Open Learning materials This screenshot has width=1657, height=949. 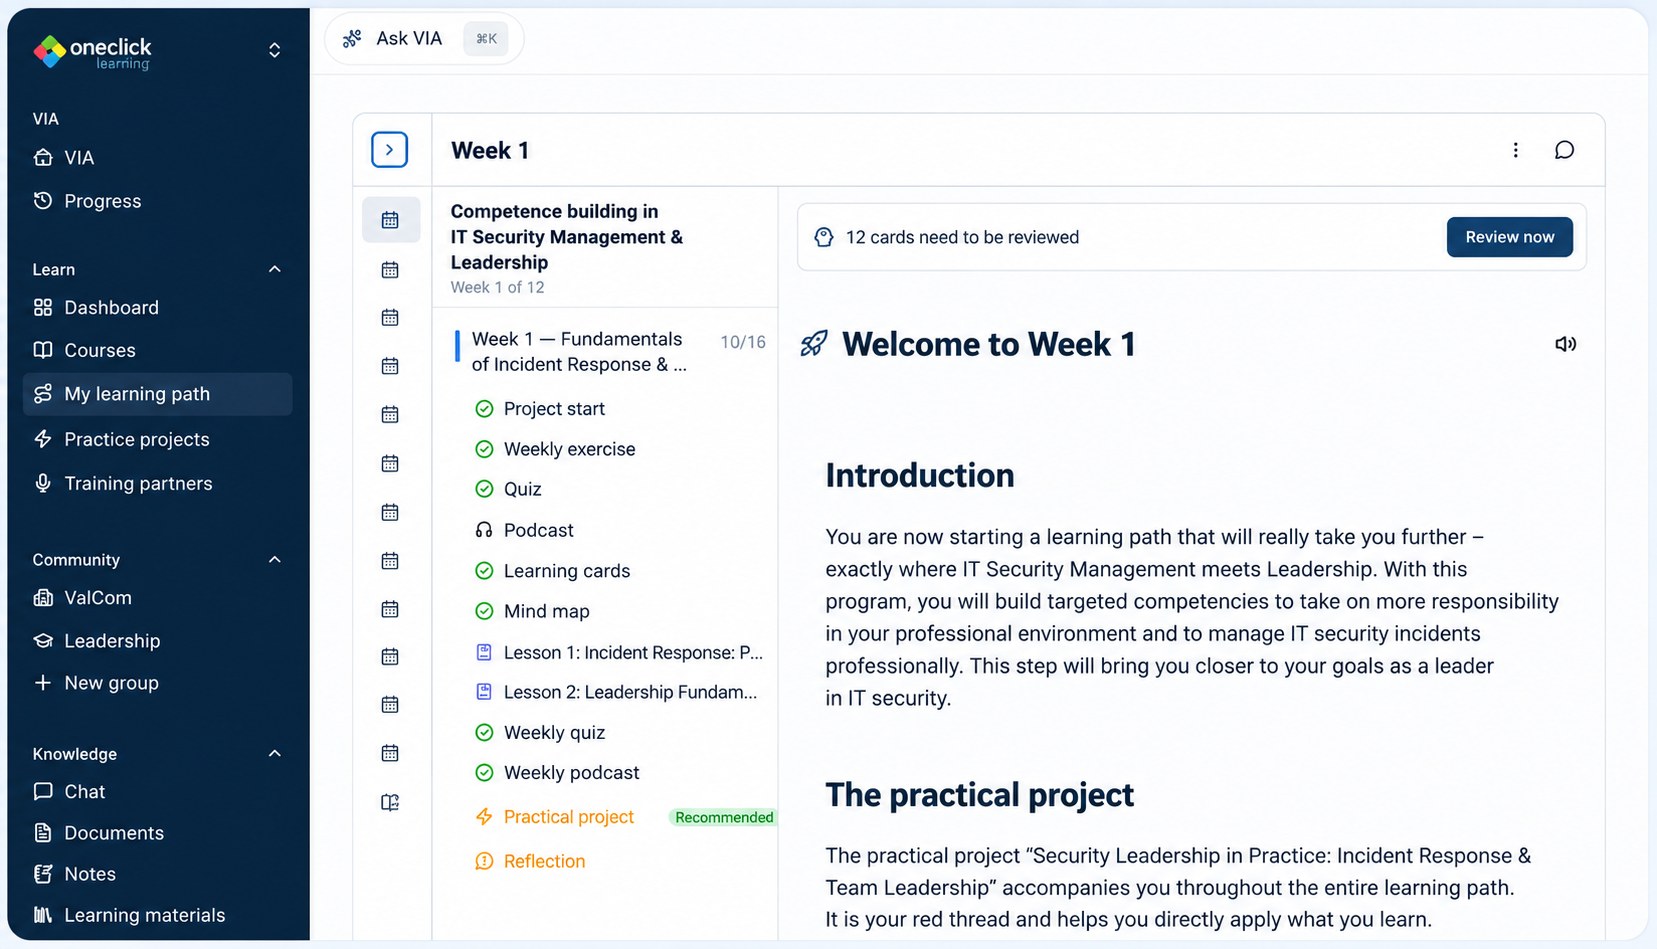pos(157,915)
